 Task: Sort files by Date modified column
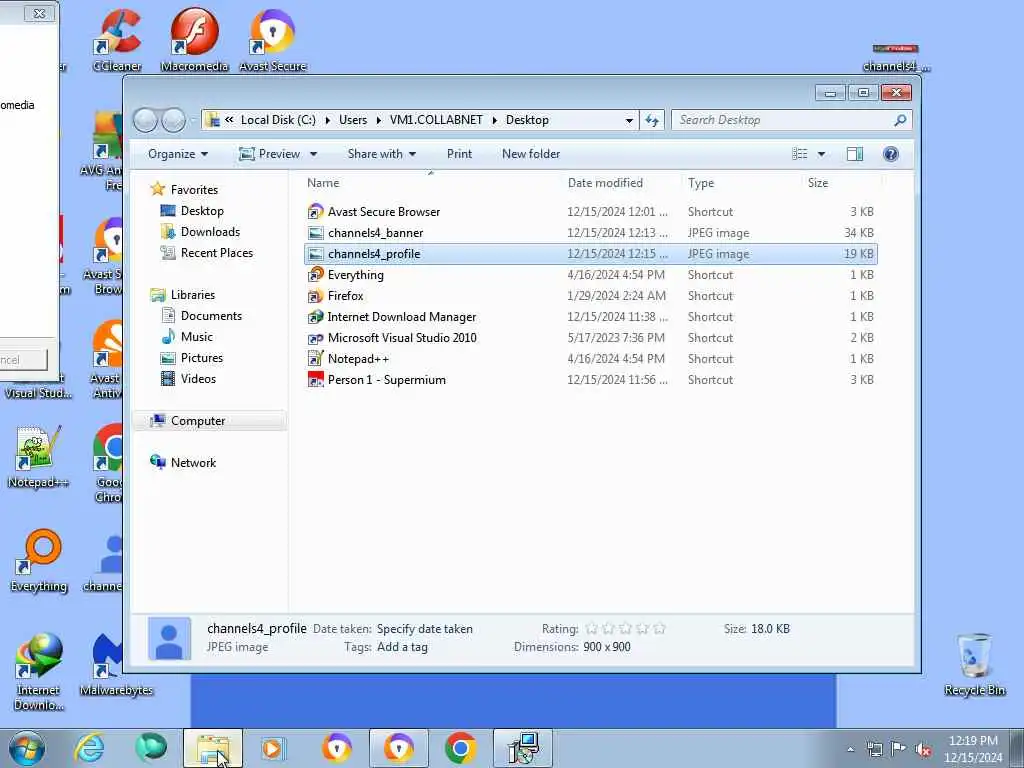(x=605, y=183)
